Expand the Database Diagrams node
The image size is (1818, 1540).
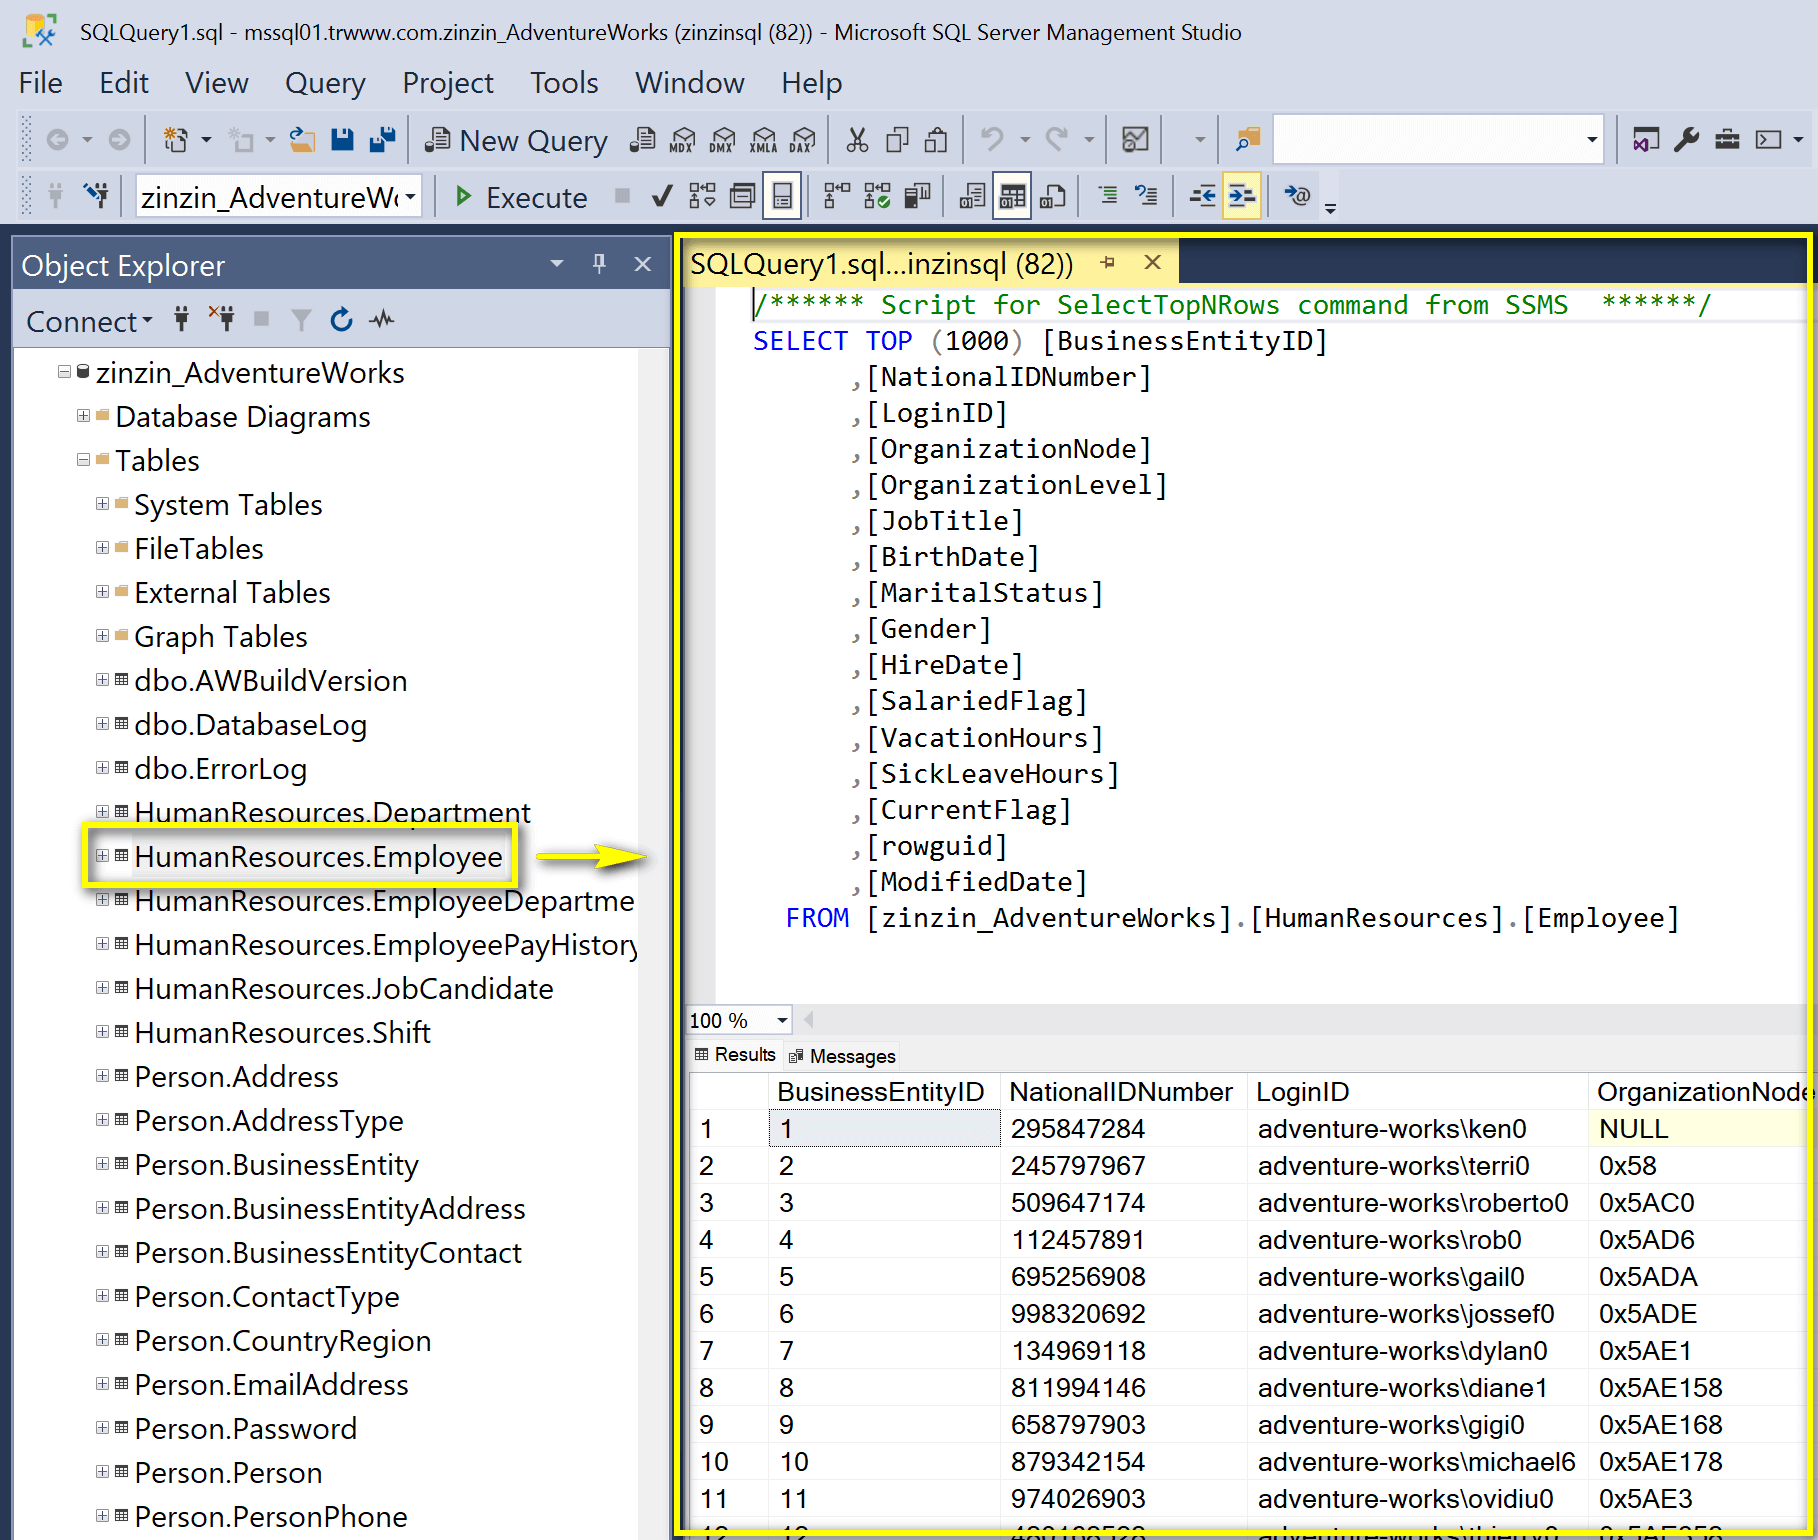(x=84, y=416)
